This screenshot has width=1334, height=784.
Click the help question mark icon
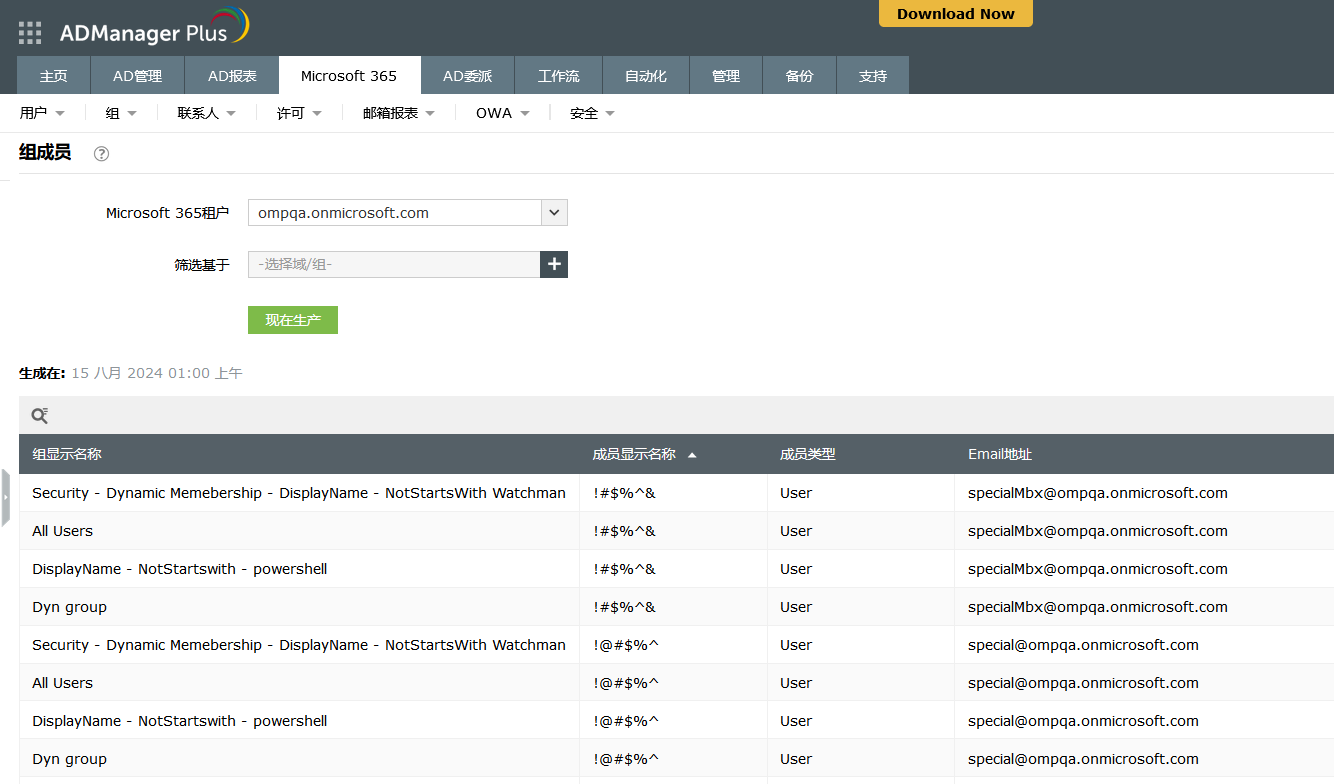pyautogui.click(x=101, y=154)
